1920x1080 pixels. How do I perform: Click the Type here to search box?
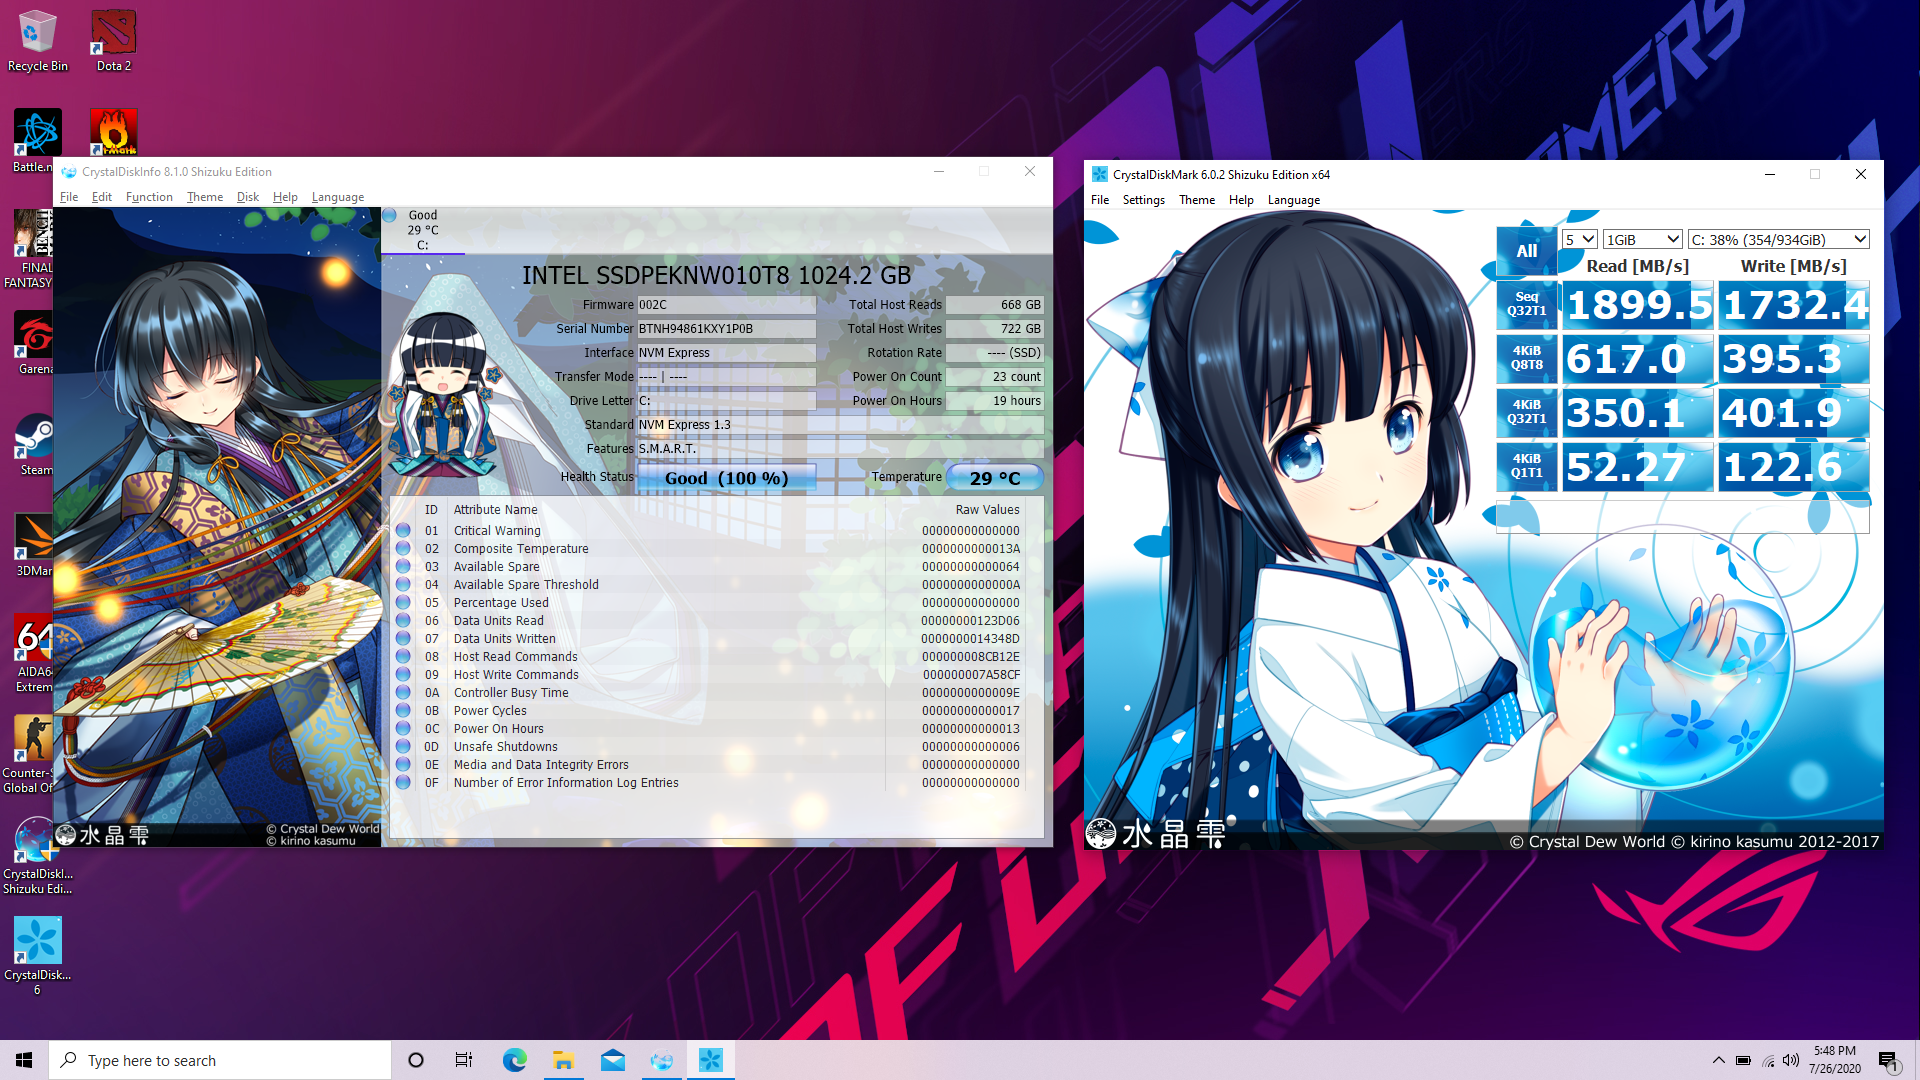click(220, 1060)
